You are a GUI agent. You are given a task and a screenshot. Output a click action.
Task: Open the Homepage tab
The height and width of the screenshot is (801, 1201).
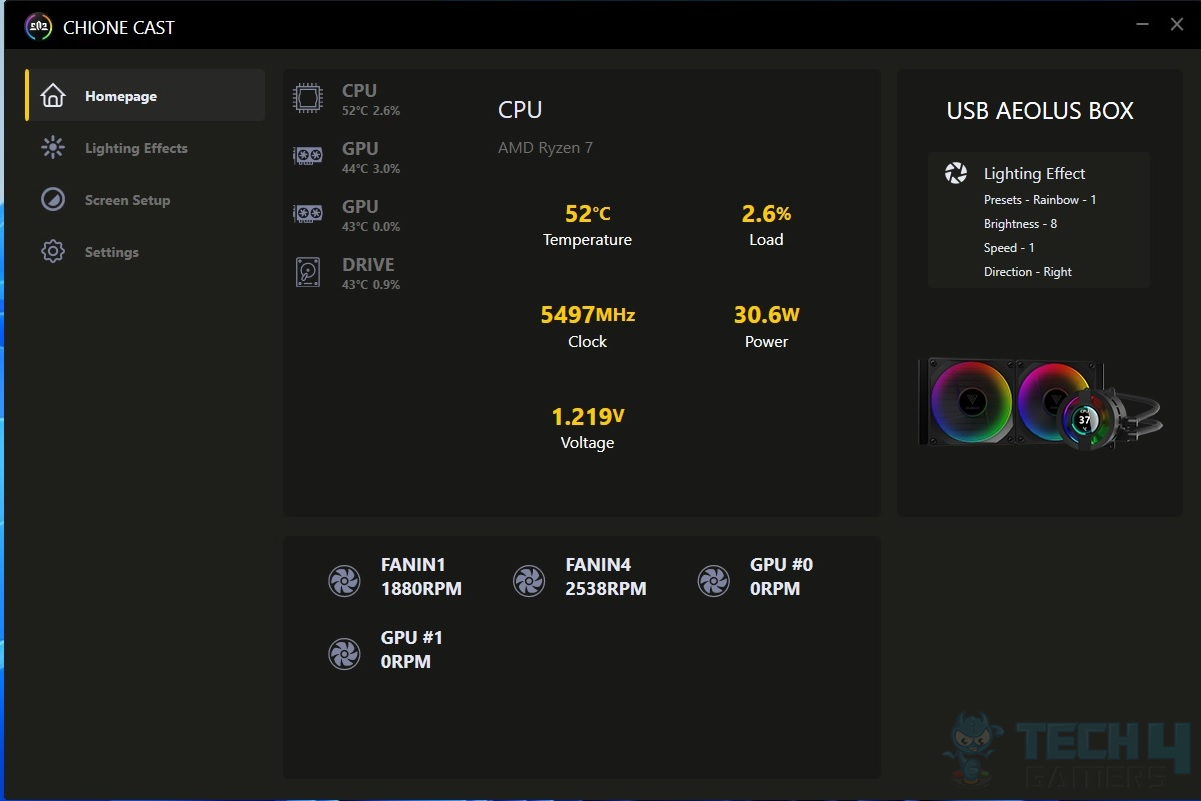coord(145,96)
